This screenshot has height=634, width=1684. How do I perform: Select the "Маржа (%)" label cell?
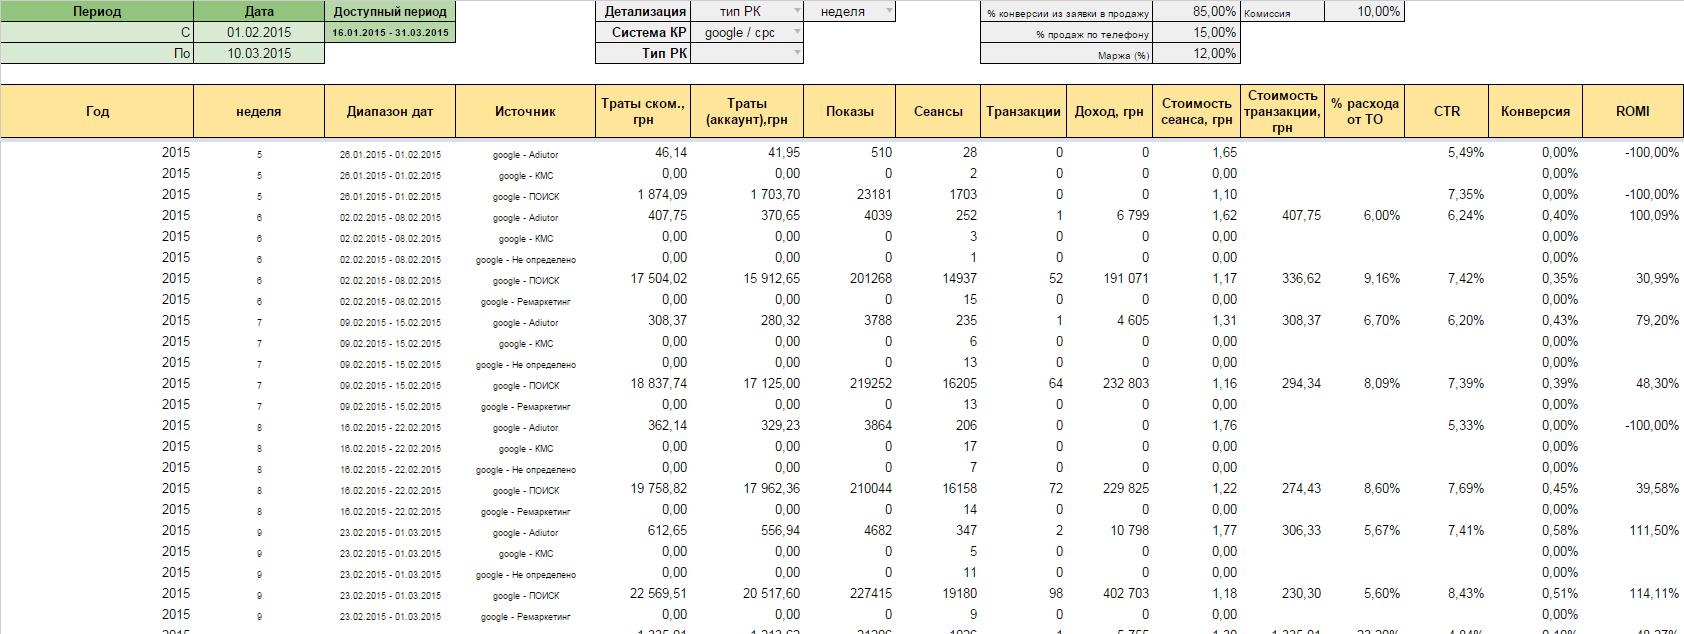(x=1067, y=54)
